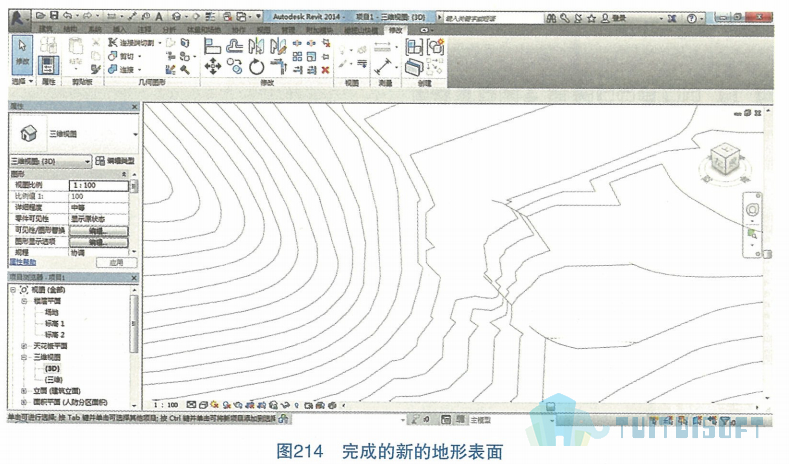Click the Save icon in Quick Access Toolbar
789x464 pixels.
pyautogui.click(x=54, y=17)
